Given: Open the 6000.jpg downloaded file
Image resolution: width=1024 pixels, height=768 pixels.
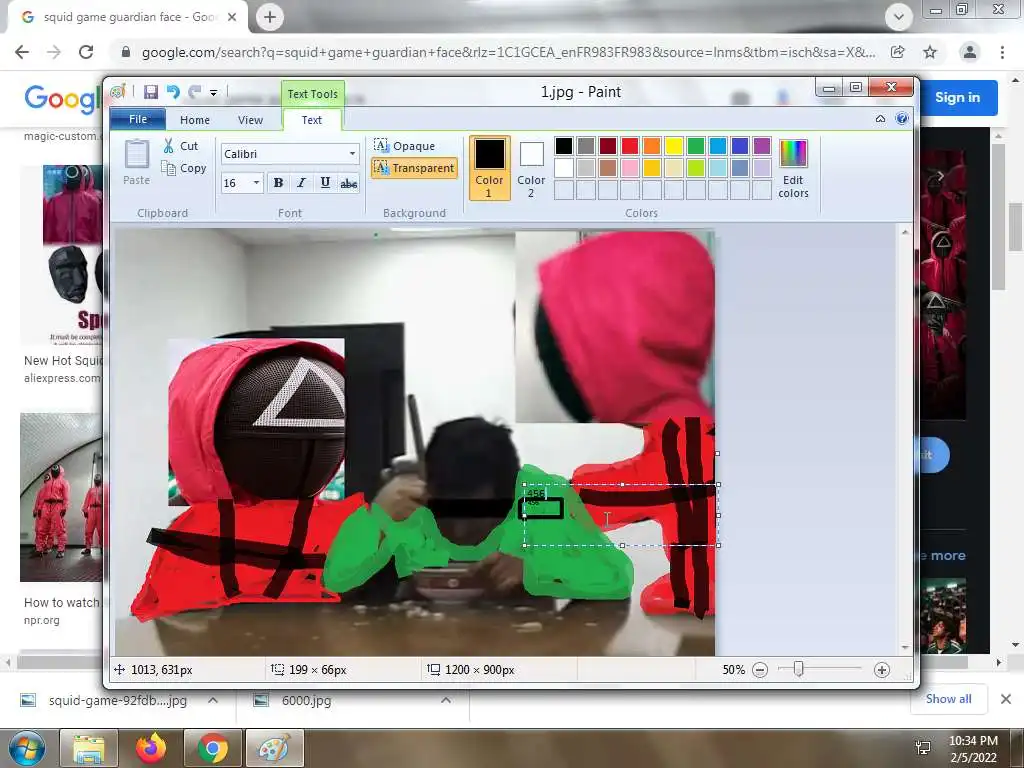Looking at the screenshot, I should point(306,701).
